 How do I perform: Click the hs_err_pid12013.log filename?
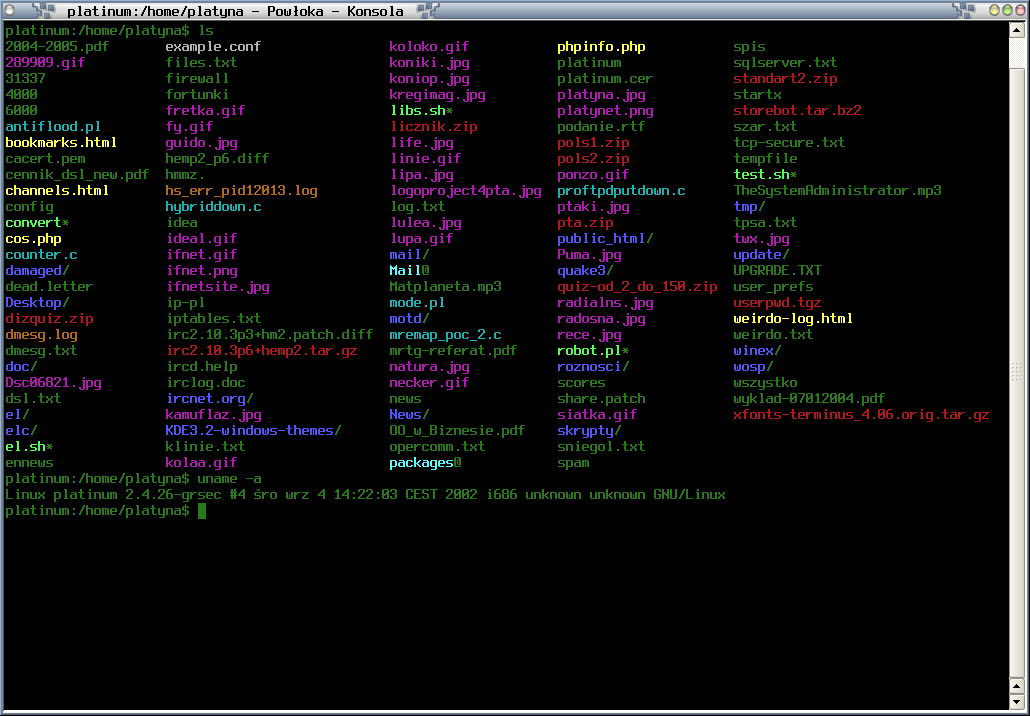point(241,190)
